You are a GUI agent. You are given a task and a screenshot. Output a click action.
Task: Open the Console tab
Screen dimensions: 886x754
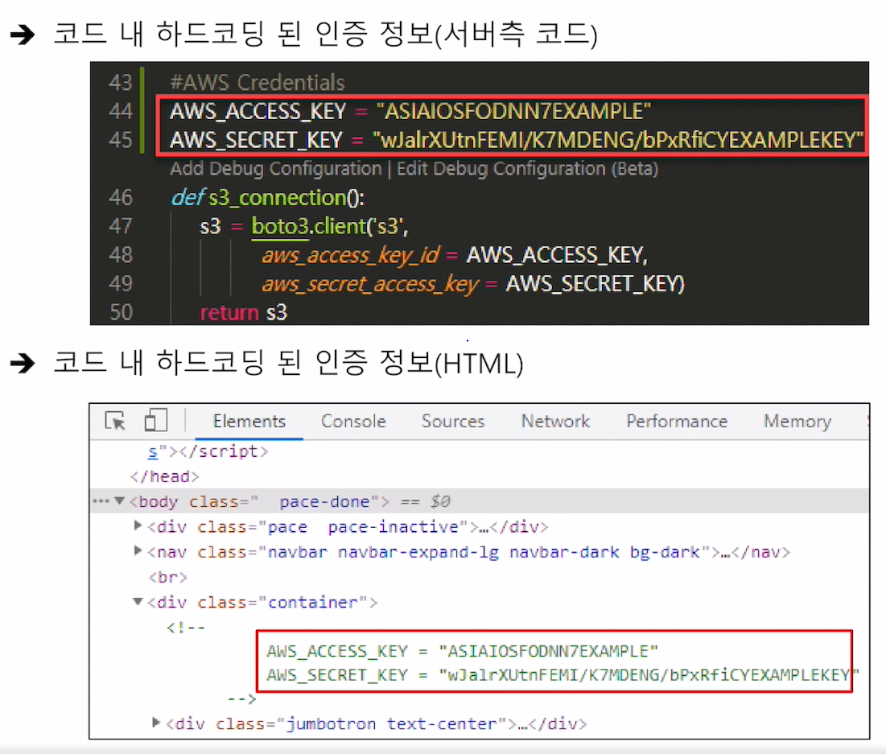point(353,421)
